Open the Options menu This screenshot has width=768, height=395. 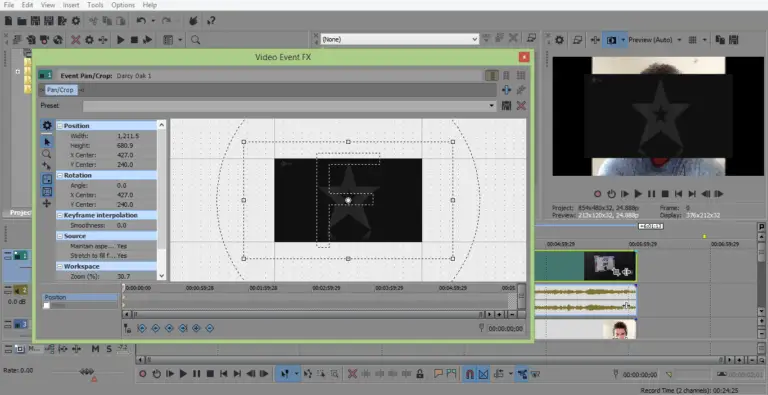[123, 5]
